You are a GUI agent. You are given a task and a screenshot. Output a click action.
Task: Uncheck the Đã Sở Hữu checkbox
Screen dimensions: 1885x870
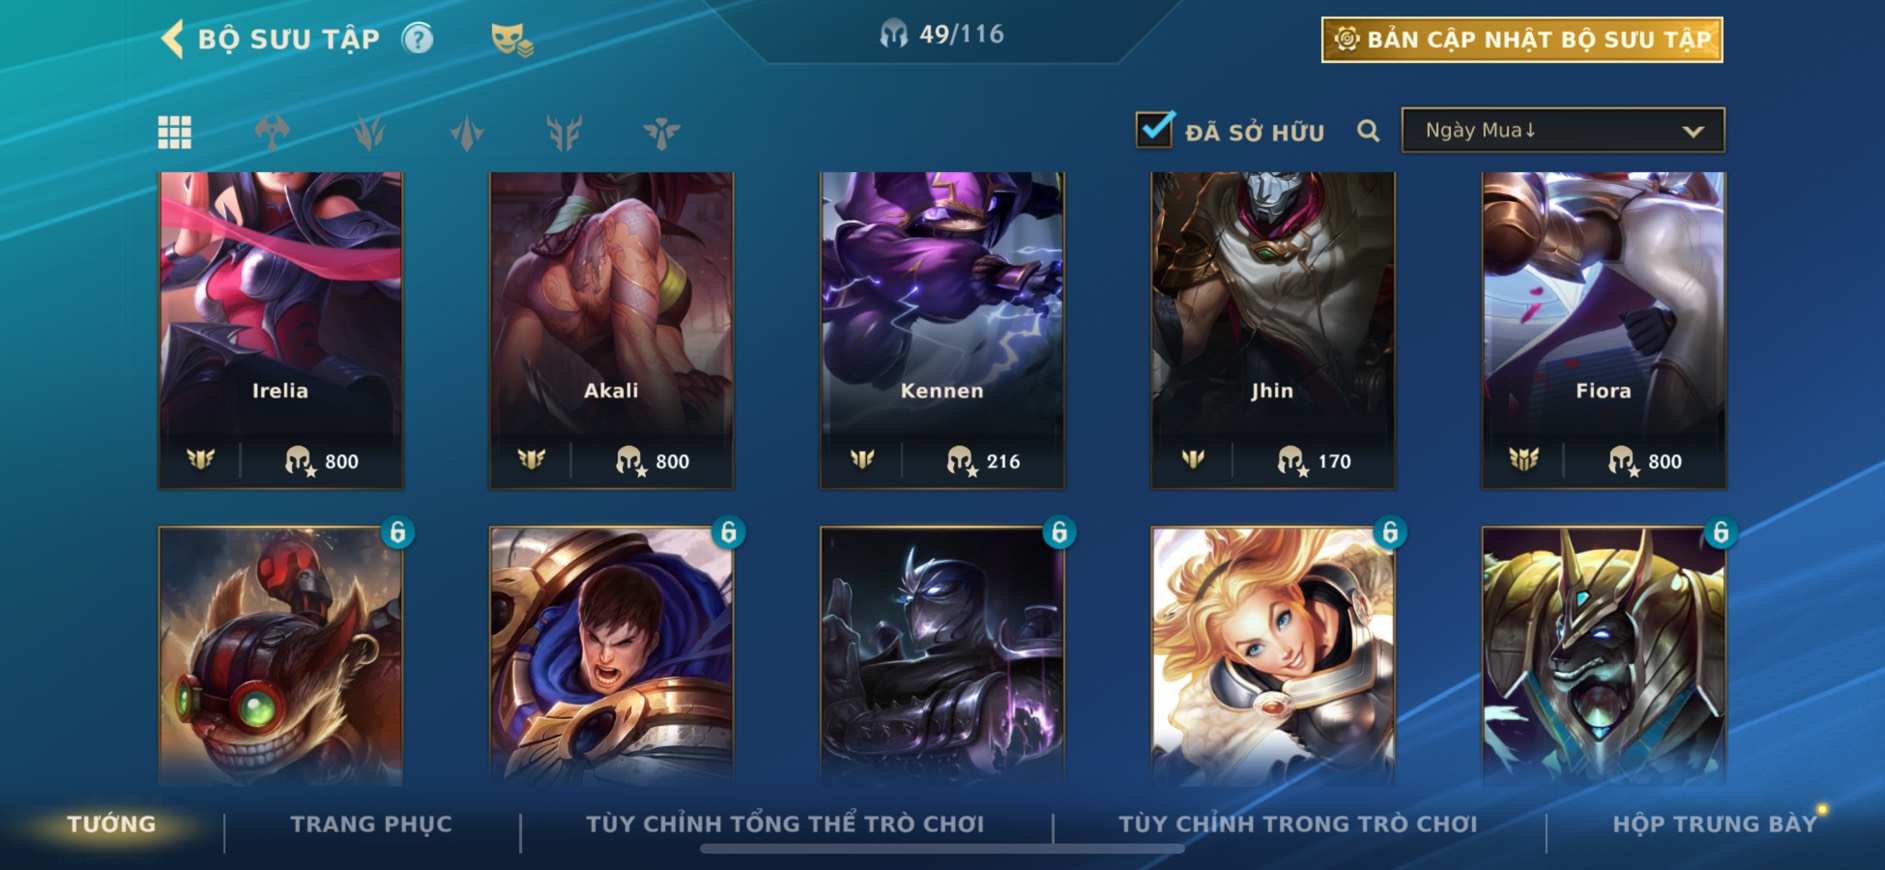click(x=1155, y=129)
